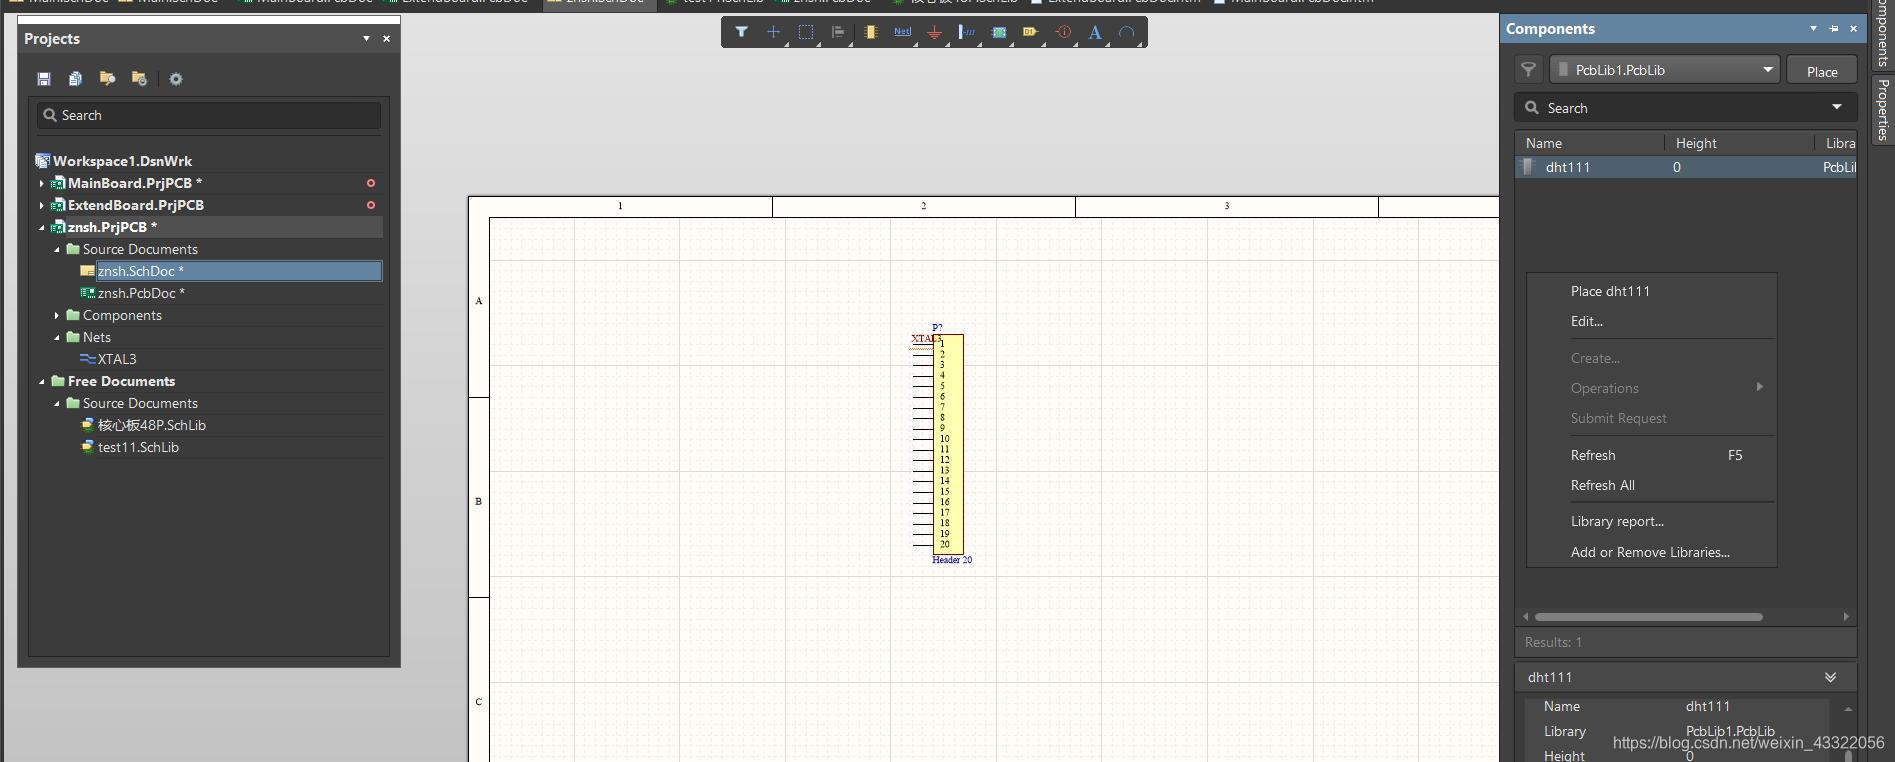This screenshot has width=1895, height=762.
Task: Click ExtendBoard.PrjPCB red status indicator
Action: tap(371, 205)
